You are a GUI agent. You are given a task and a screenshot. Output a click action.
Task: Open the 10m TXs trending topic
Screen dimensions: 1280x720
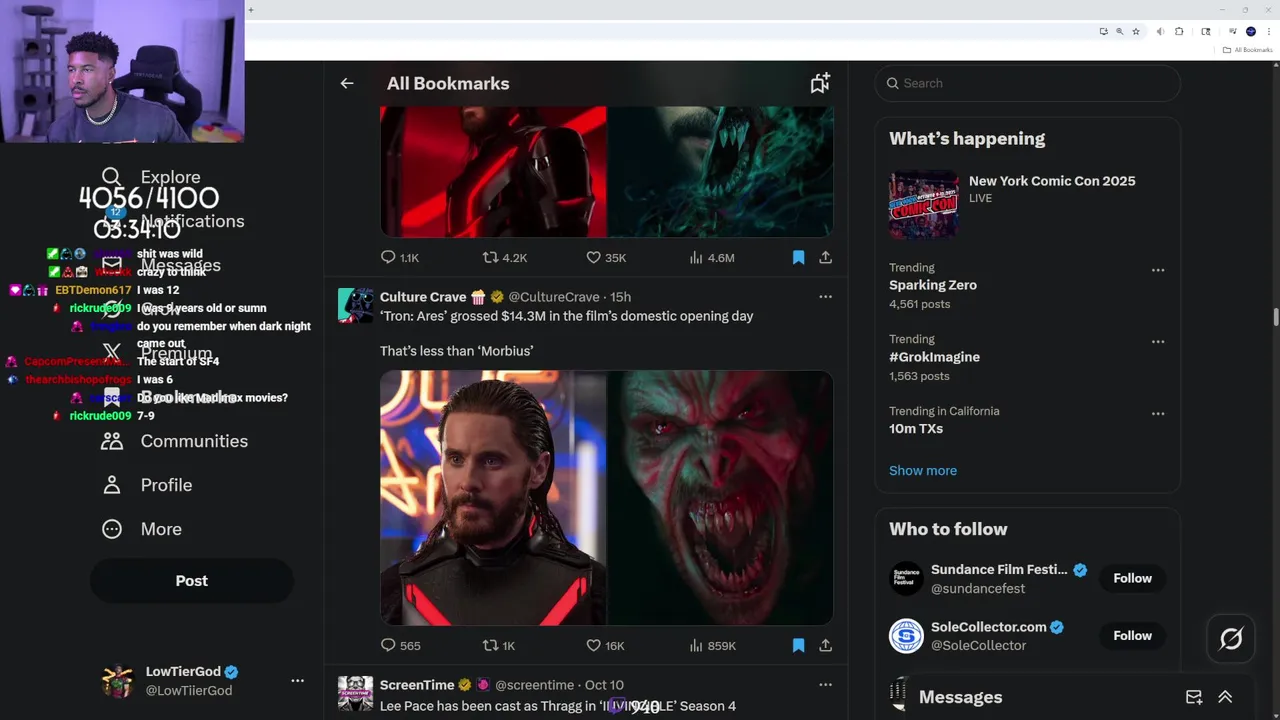pos(916,429)
